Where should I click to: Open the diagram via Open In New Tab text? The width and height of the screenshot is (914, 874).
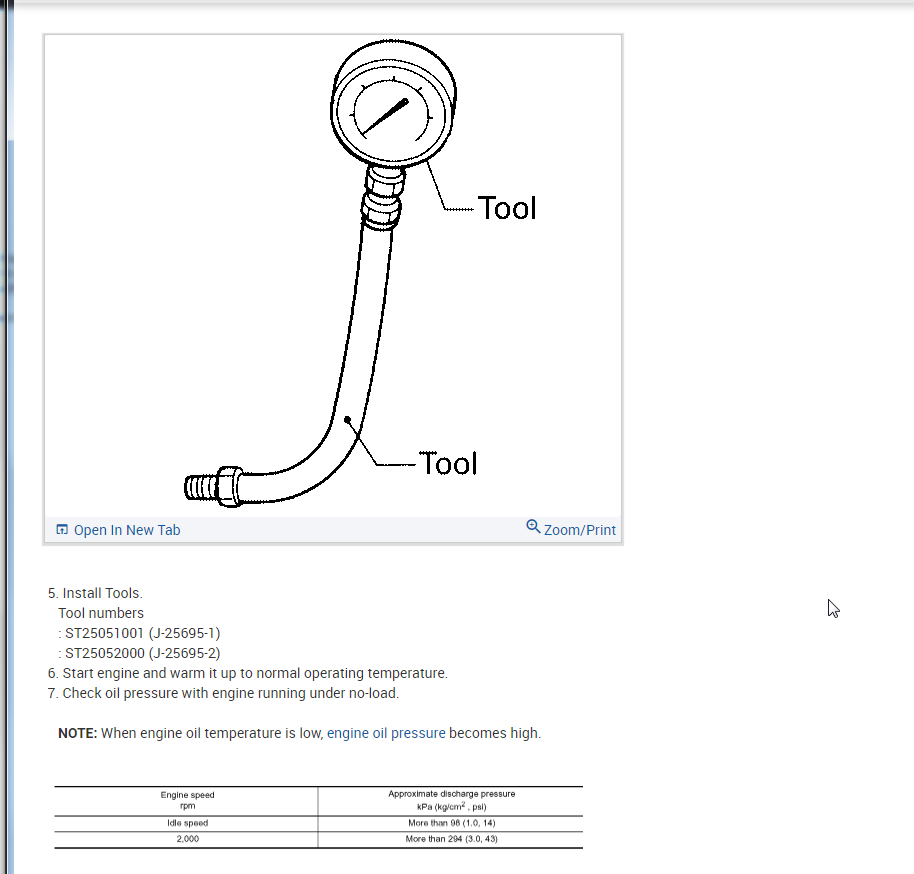127,530
